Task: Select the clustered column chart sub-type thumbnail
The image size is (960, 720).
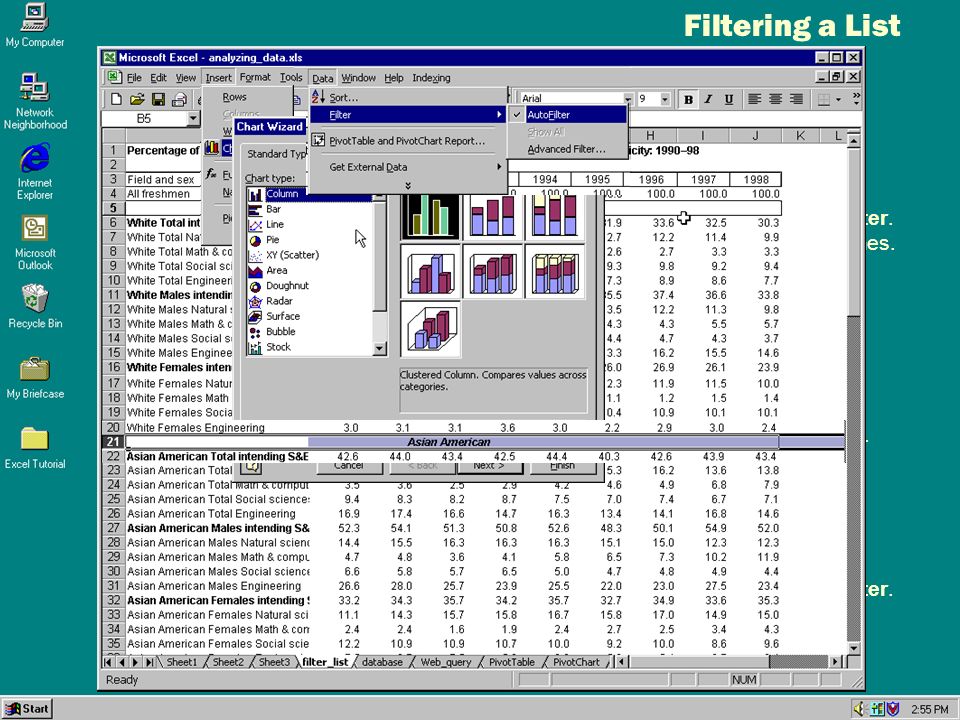Action: 430,216
